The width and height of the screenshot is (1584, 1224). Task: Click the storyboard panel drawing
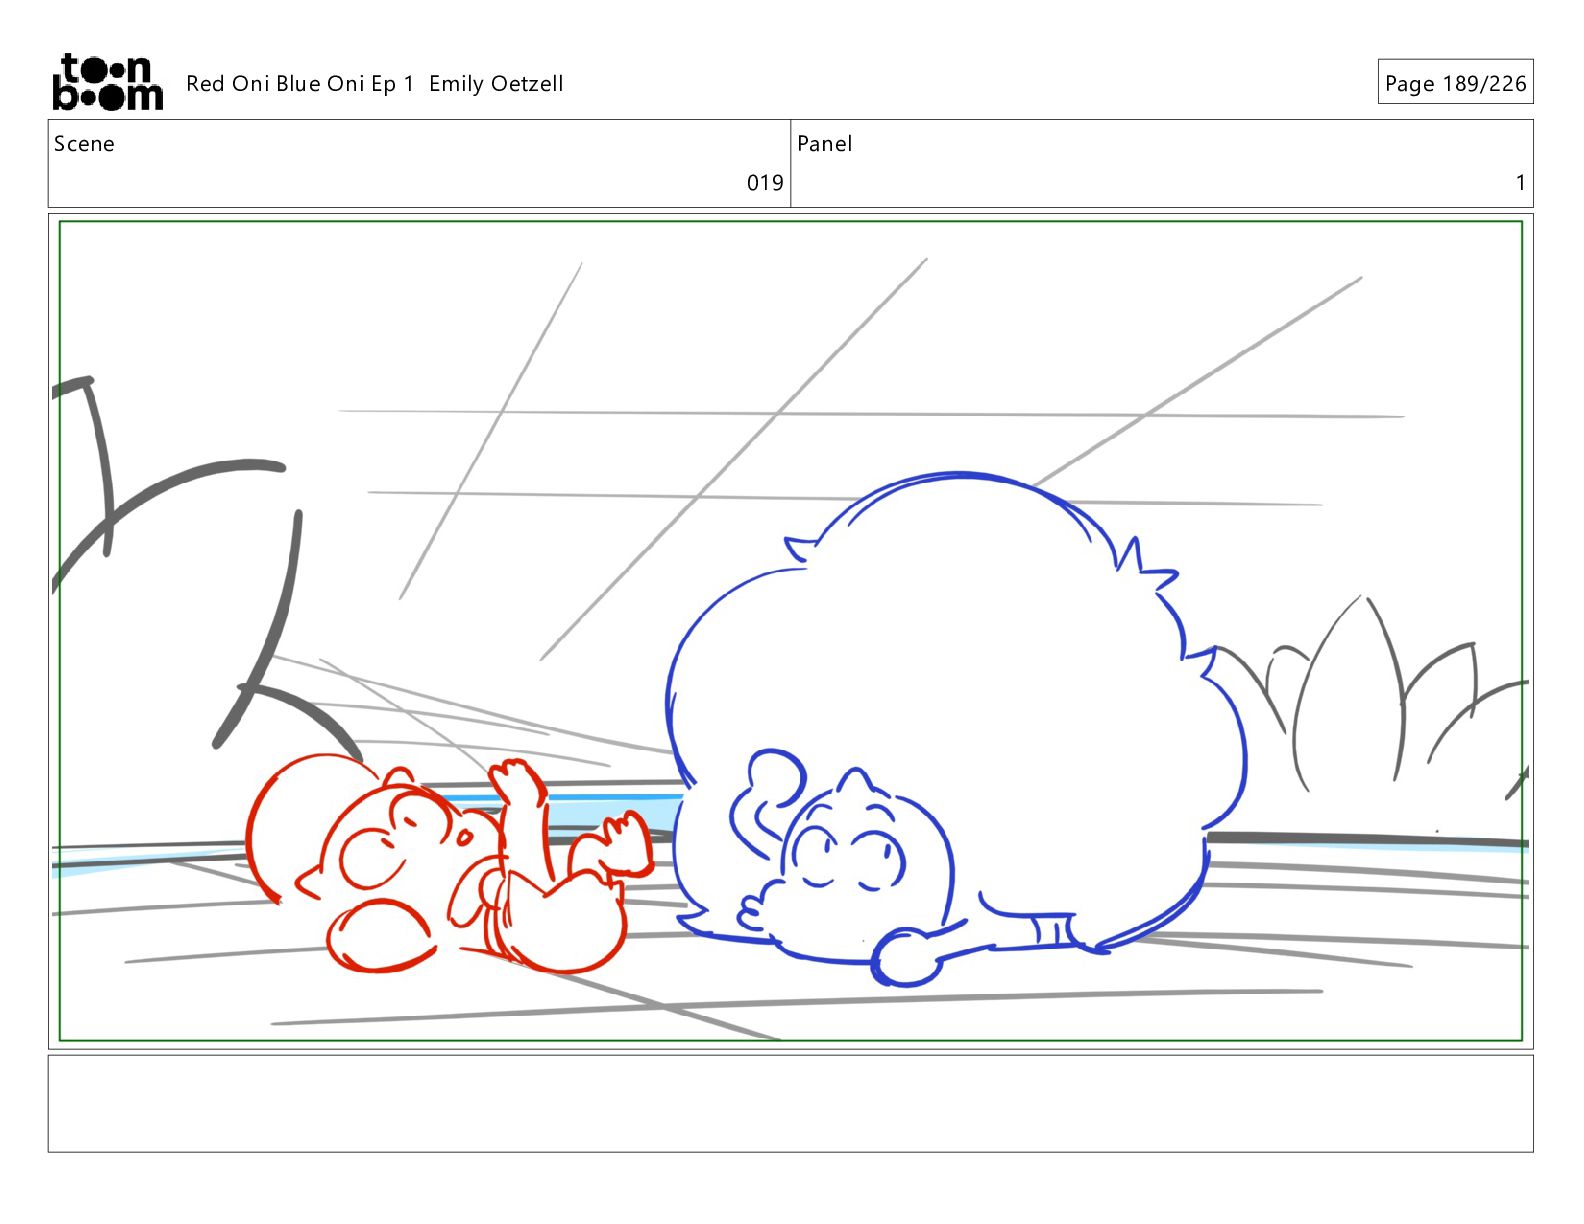(791, 631)
